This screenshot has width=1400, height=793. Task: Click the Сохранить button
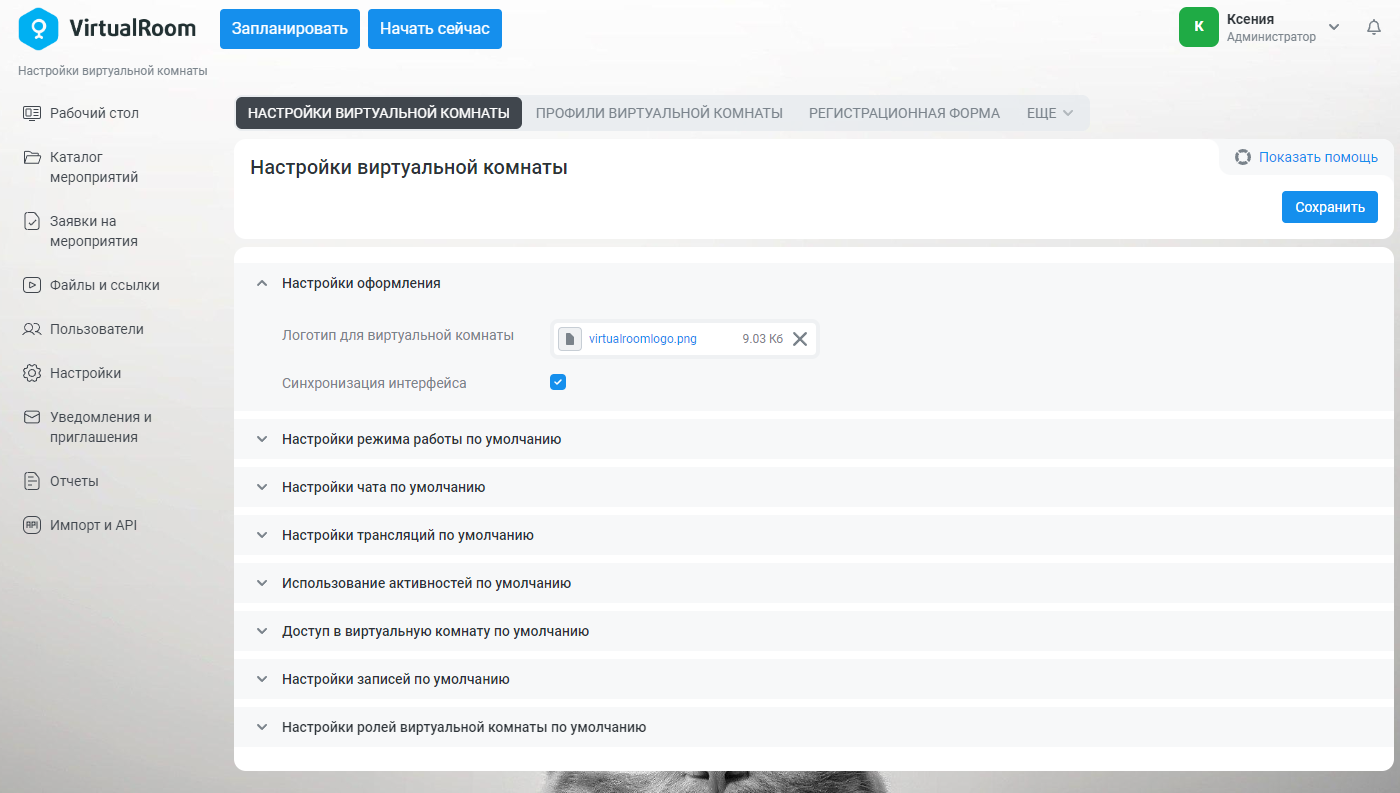click(x=1330, y=207)
